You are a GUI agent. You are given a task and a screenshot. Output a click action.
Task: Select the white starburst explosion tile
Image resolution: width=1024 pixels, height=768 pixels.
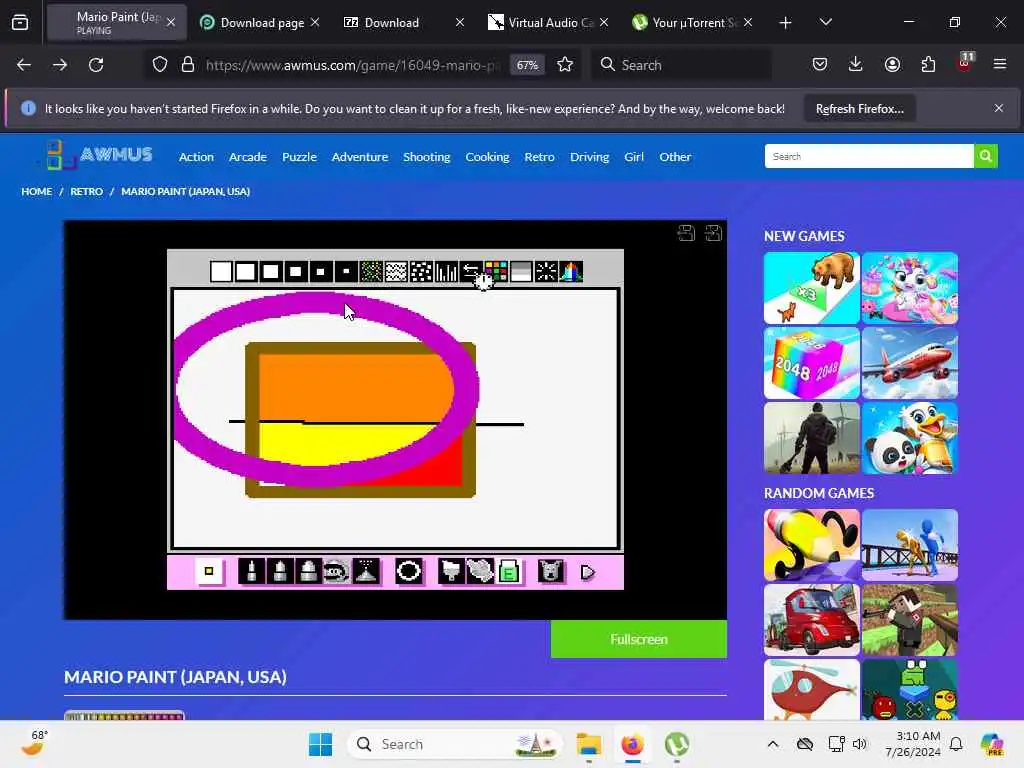click(x=546, y=271)
